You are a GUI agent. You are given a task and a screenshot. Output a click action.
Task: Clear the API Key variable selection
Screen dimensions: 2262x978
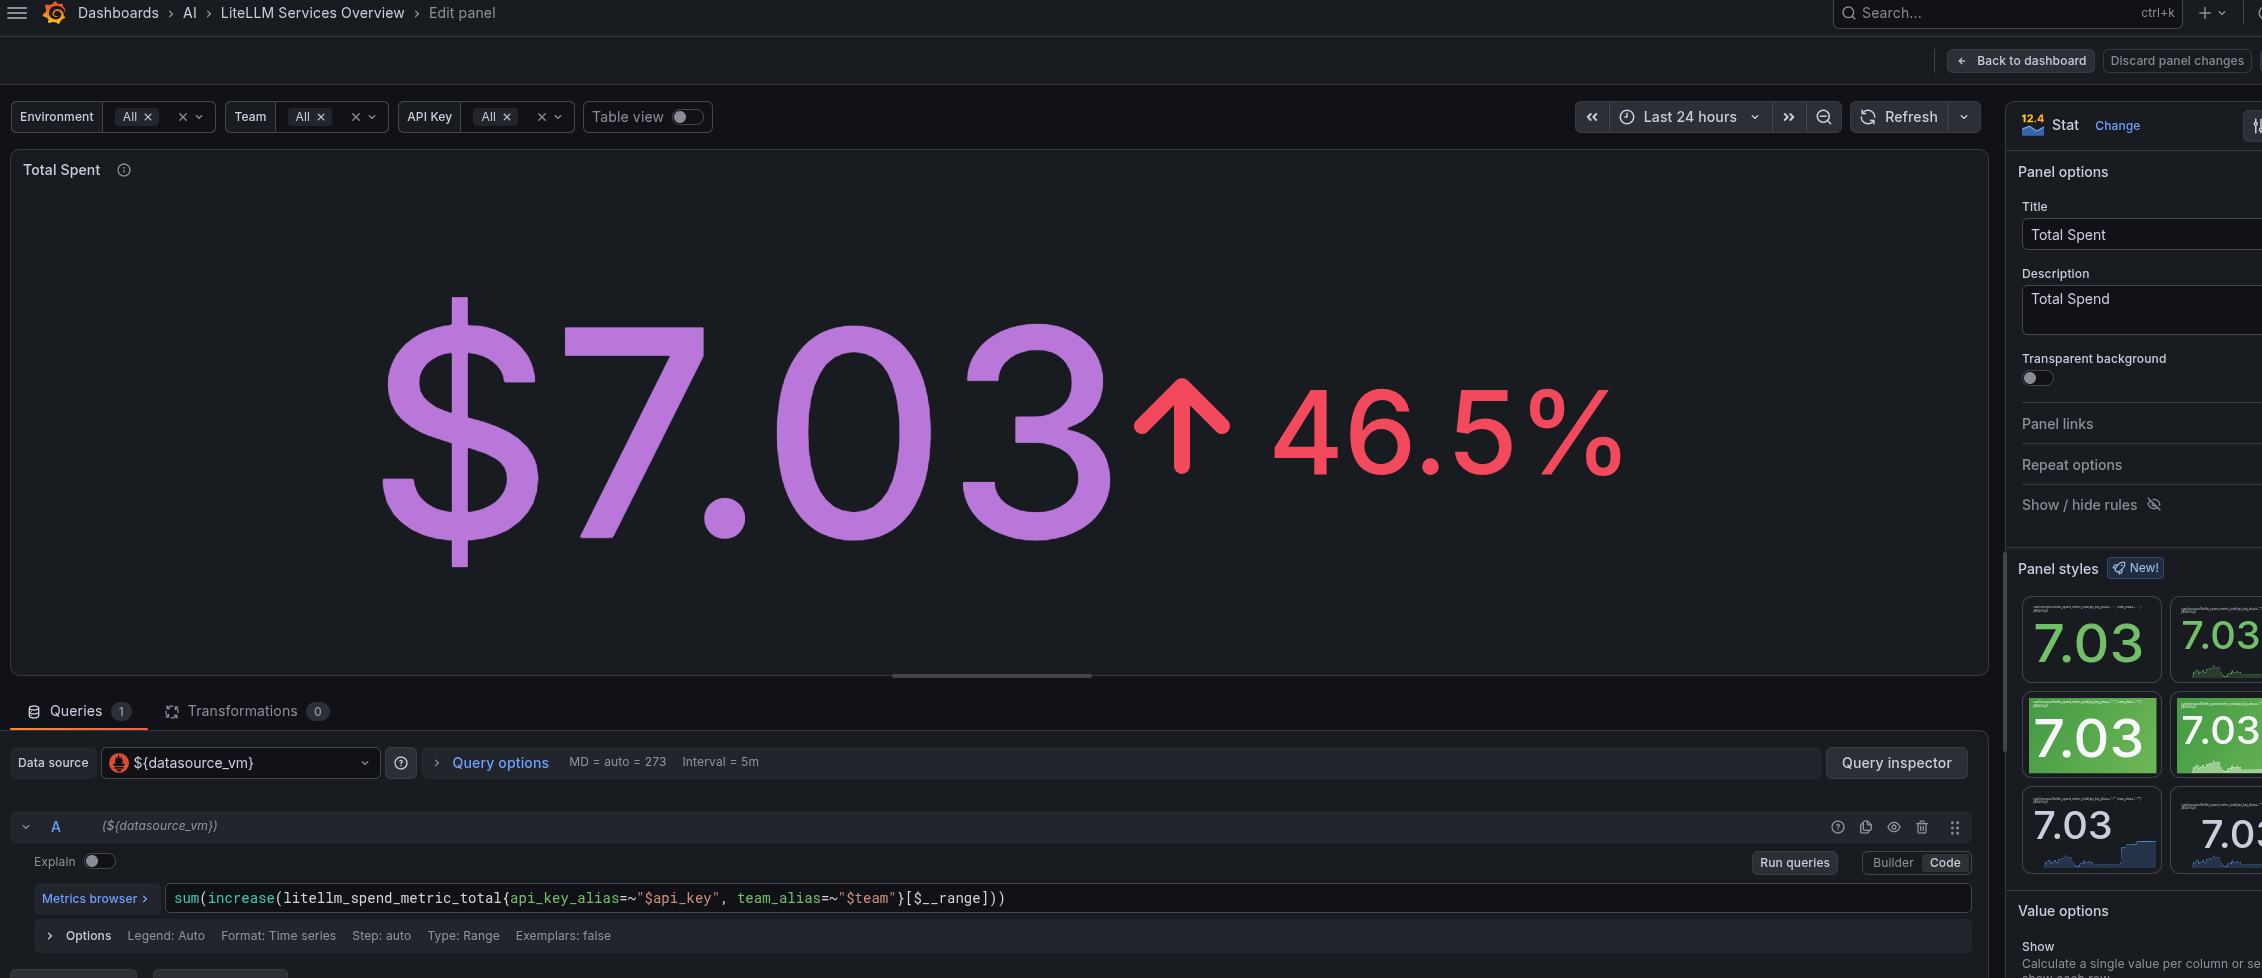point(542,117)
